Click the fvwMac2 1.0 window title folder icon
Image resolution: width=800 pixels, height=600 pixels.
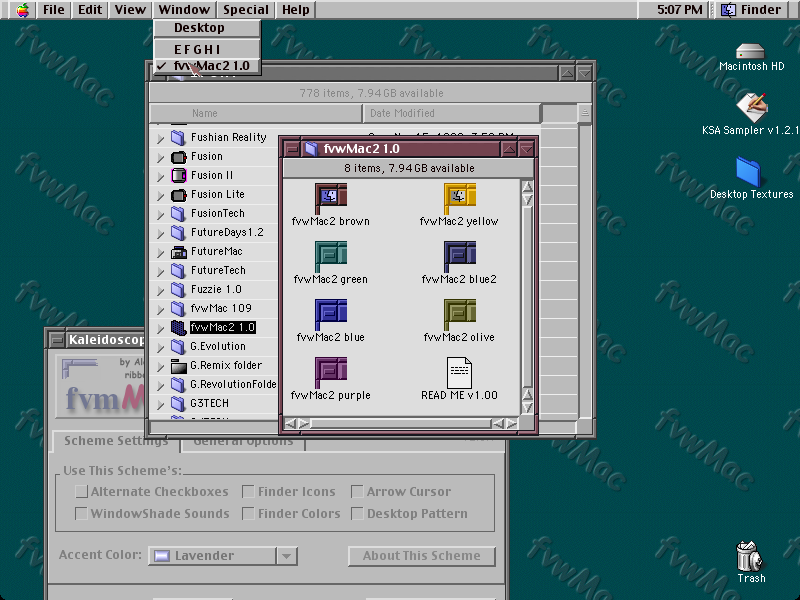point(311,149)
